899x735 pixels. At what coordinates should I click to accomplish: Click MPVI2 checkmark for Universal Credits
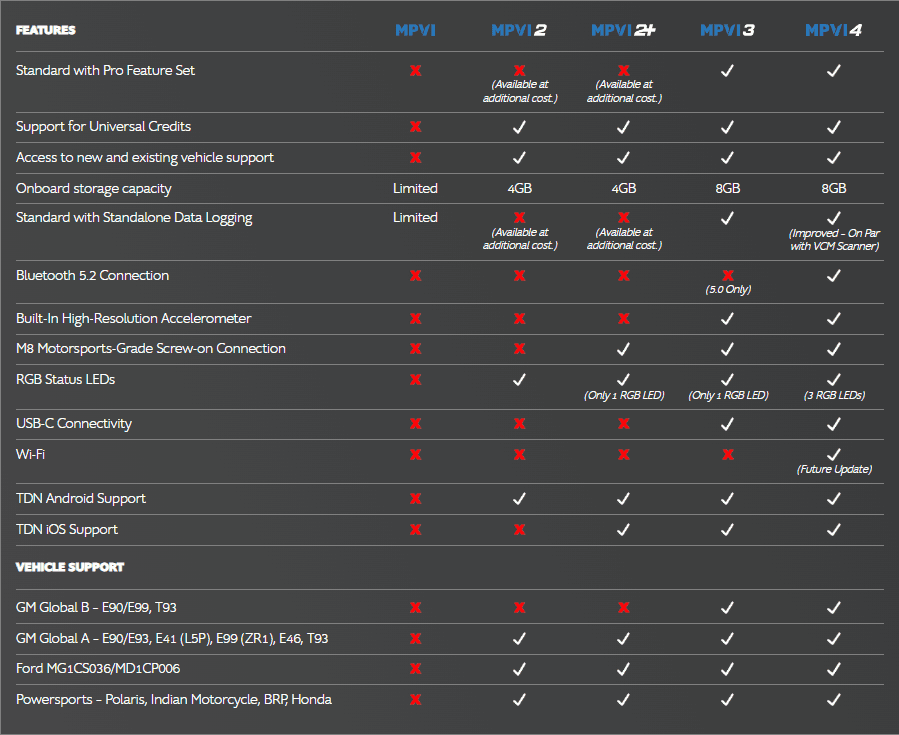pos(519,127)
